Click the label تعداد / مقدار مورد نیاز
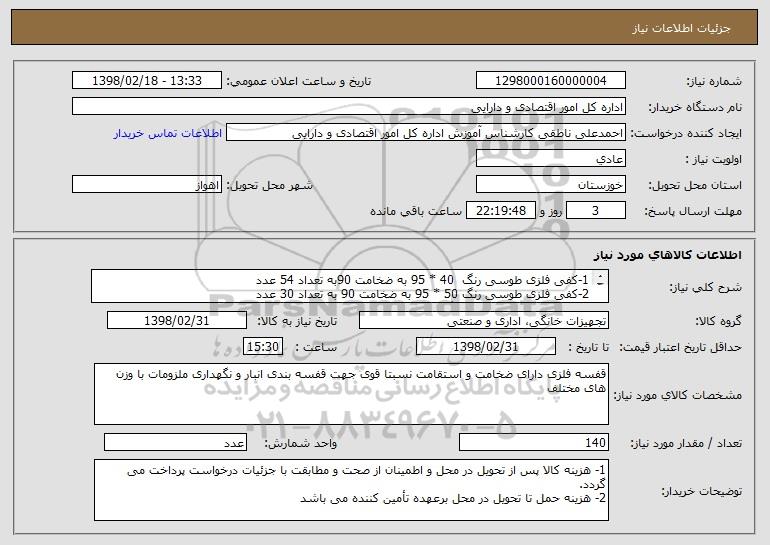 click(686, 443)
